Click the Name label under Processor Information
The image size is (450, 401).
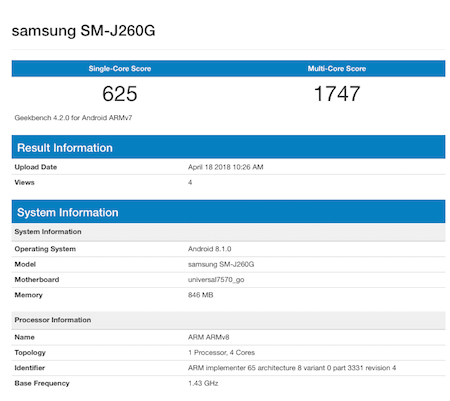pos(24,337)
